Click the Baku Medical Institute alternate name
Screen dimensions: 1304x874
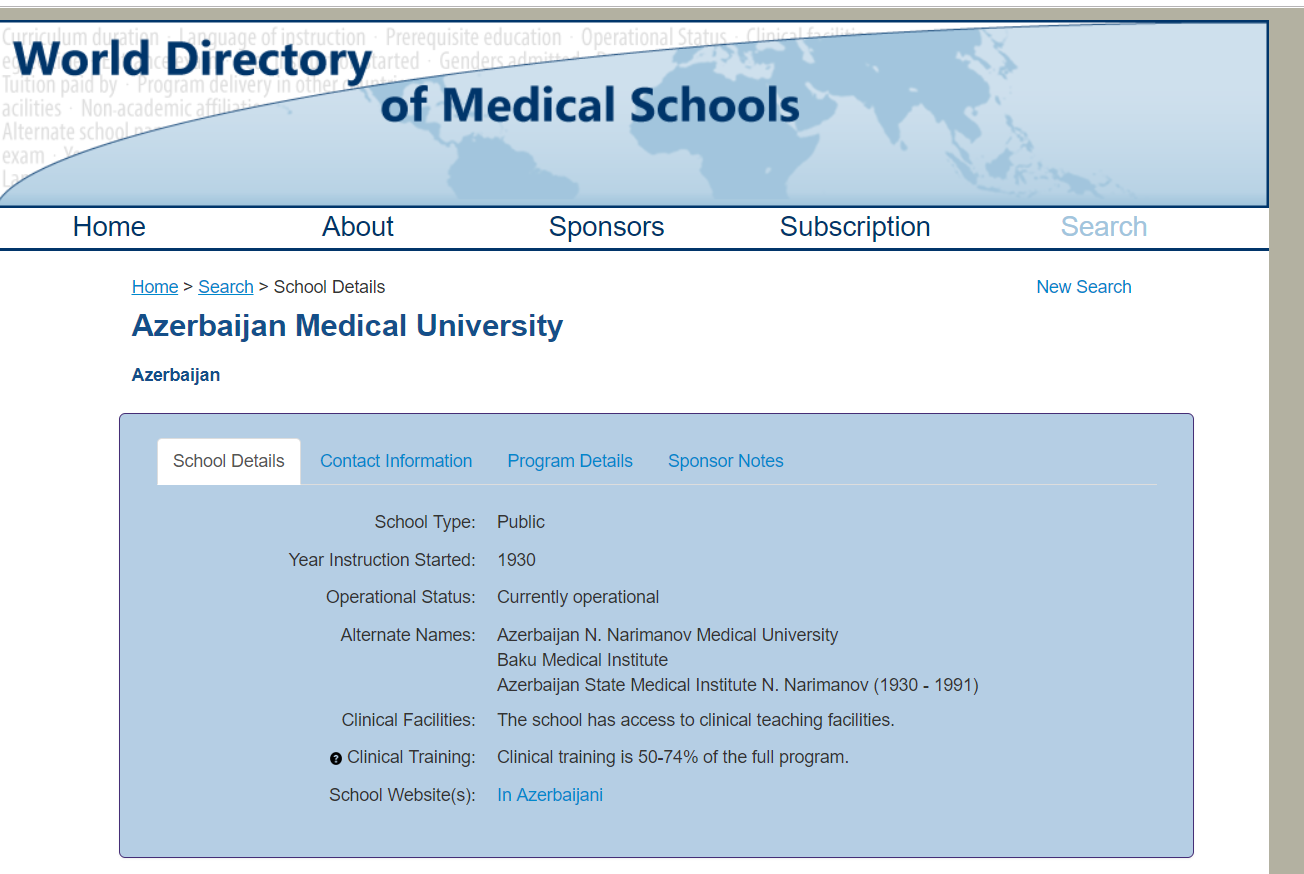pos(582,660)
